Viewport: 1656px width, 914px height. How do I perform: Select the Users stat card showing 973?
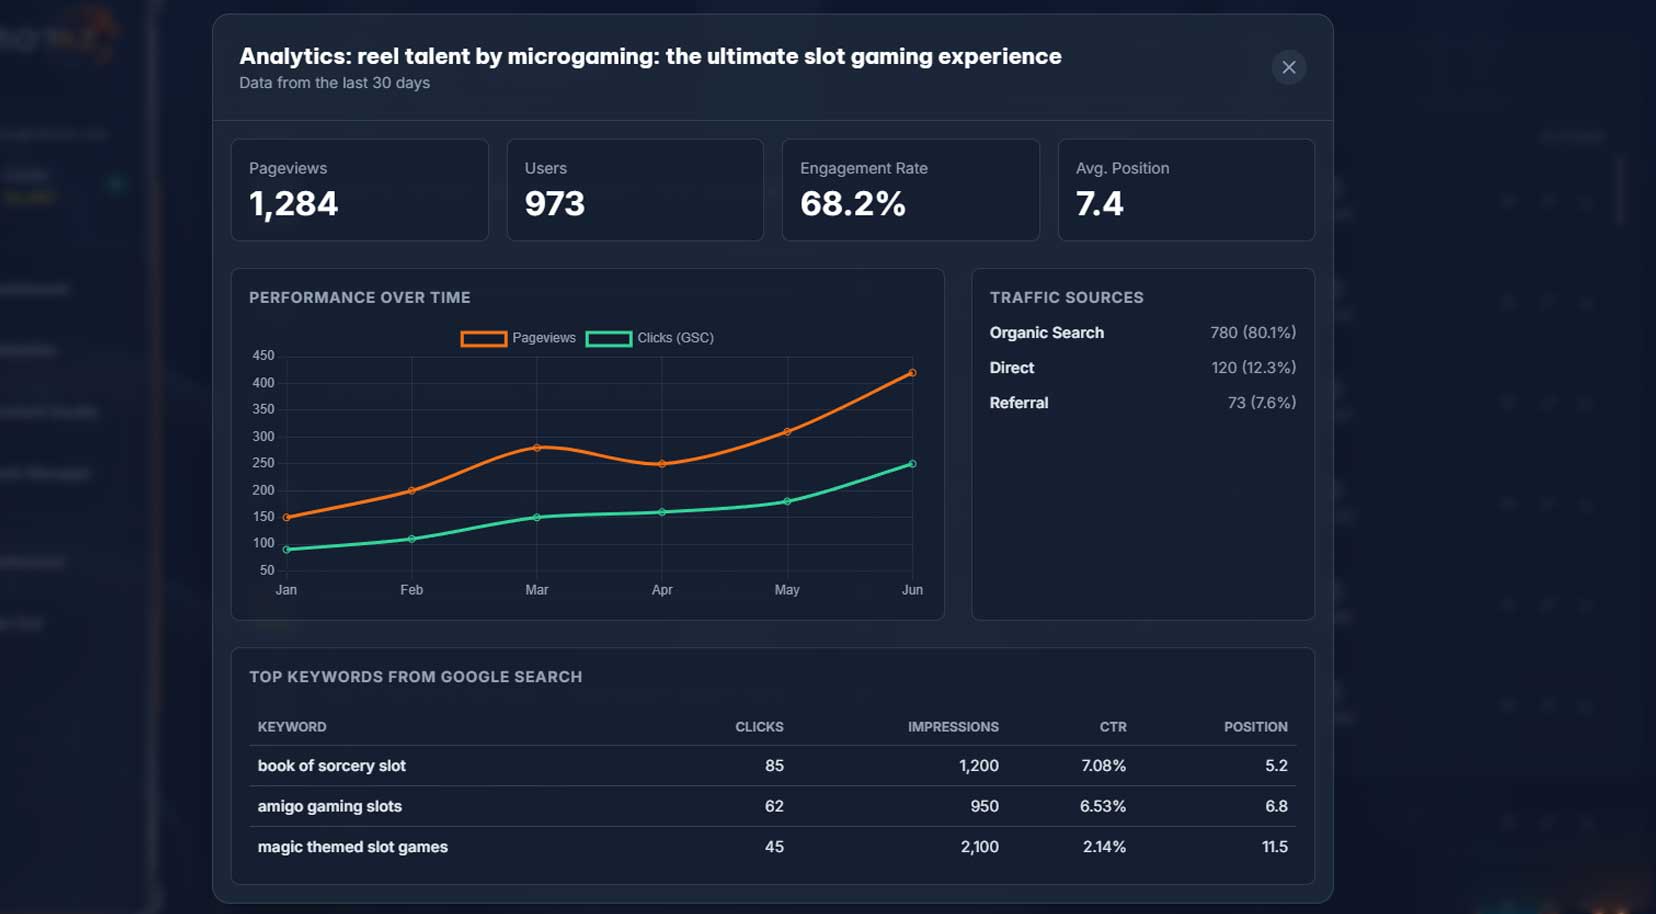click(x=635, y=190)
